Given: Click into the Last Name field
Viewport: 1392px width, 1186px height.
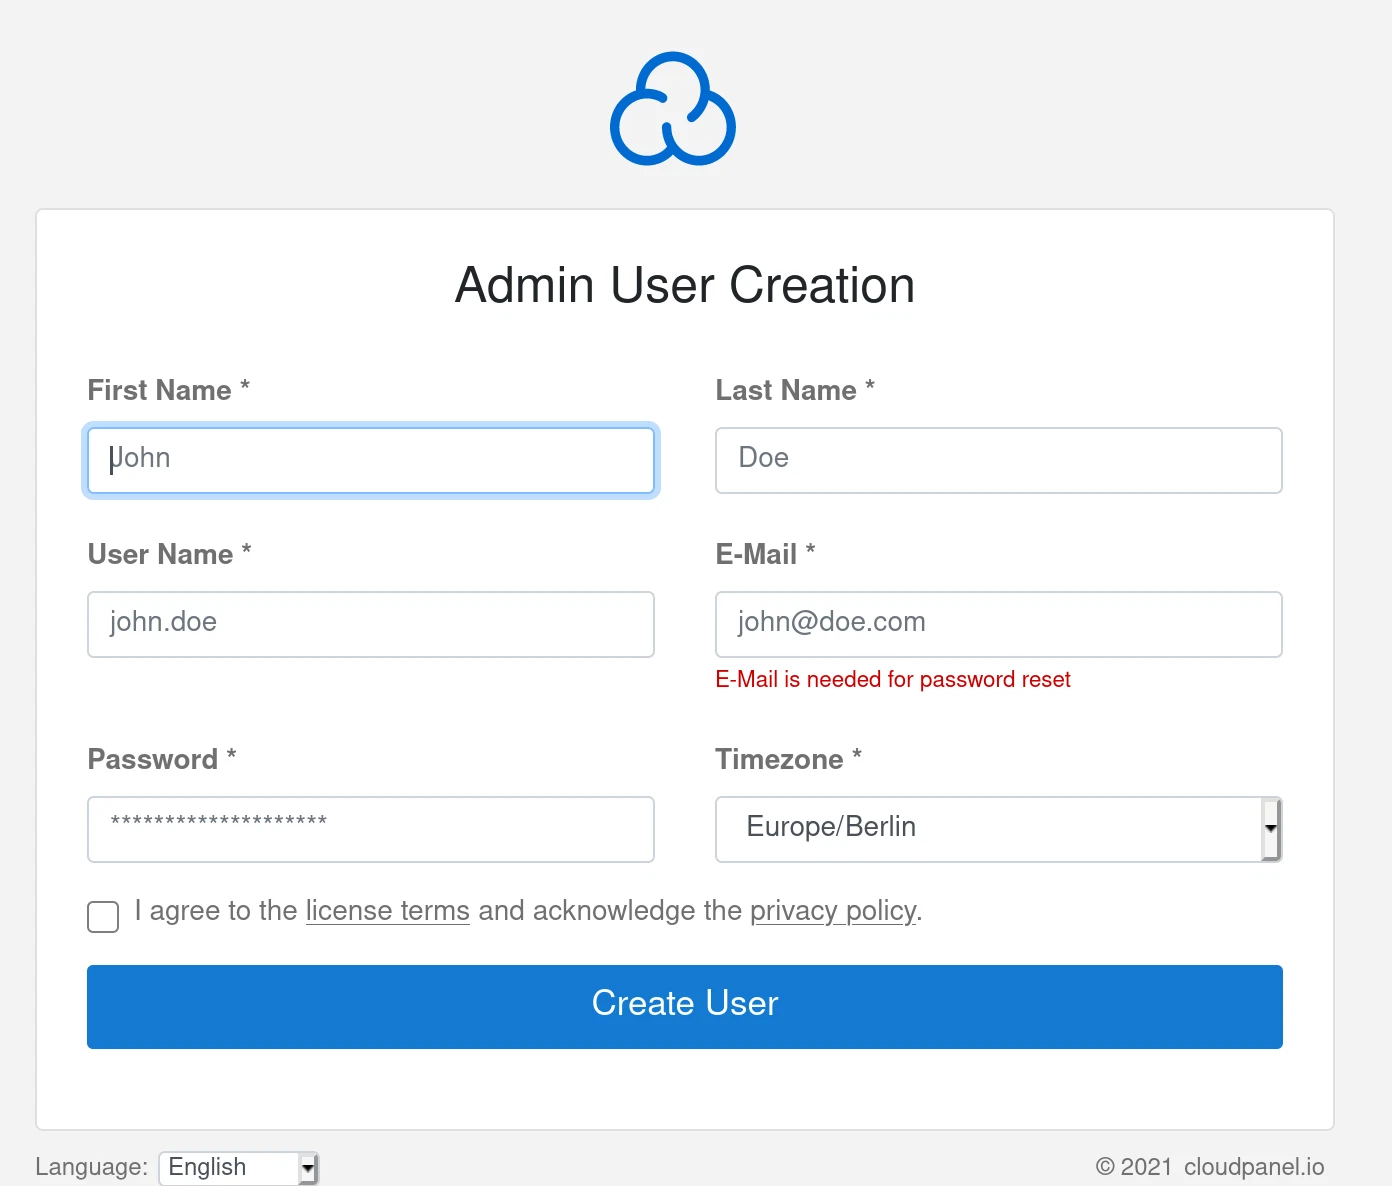Looking at the screenshot, I should pos(999,460).
